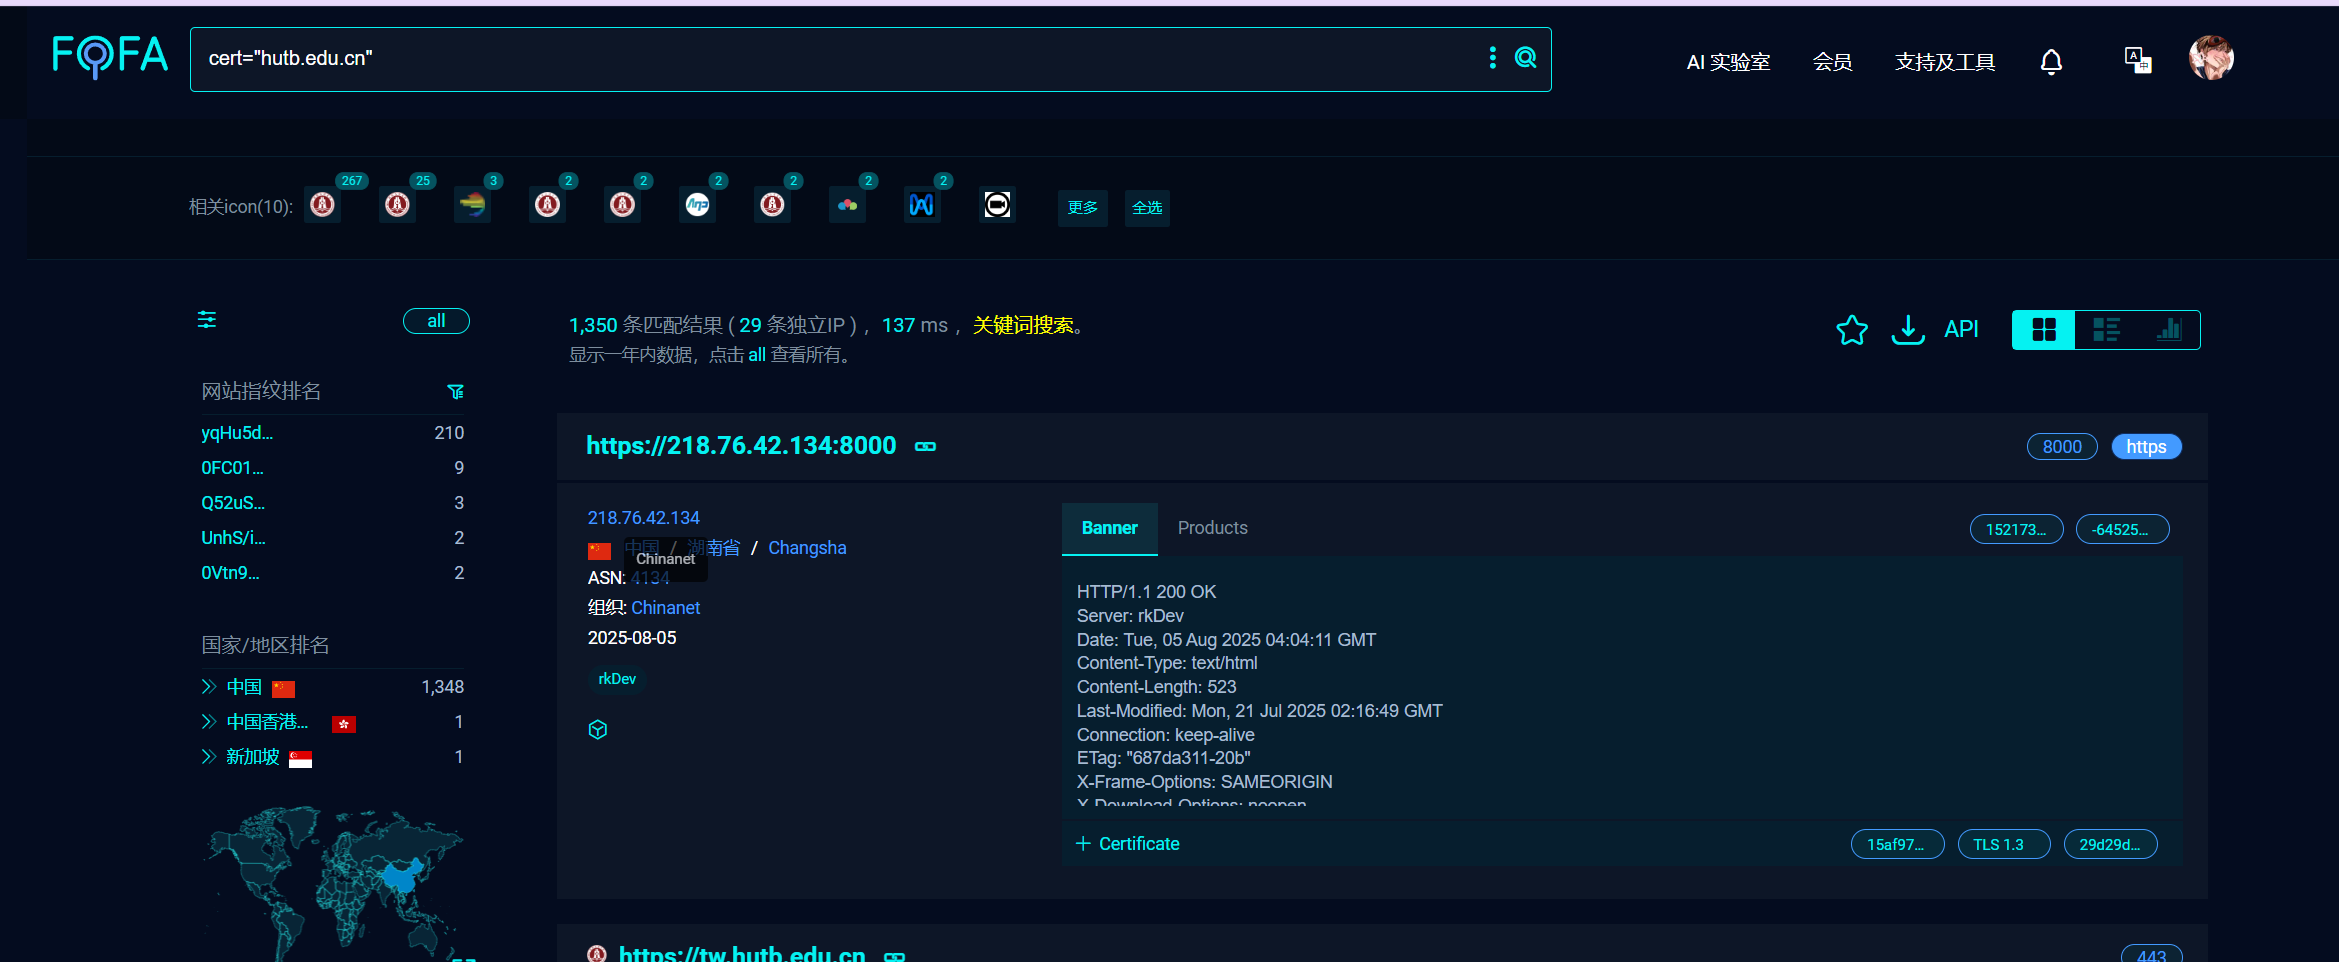Expand the Certificate section
2339x962 pixels.
[x=1128, y=844]
